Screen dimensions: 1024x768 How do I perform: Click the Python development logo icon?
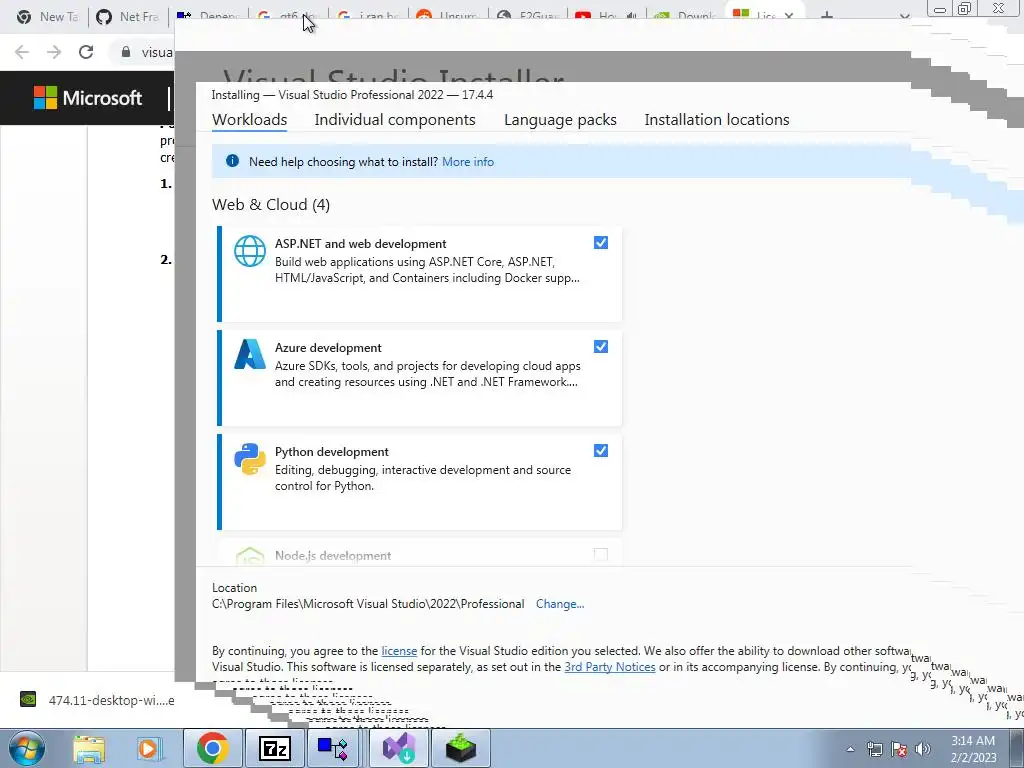pyautogui.click(x=250, y=458)
